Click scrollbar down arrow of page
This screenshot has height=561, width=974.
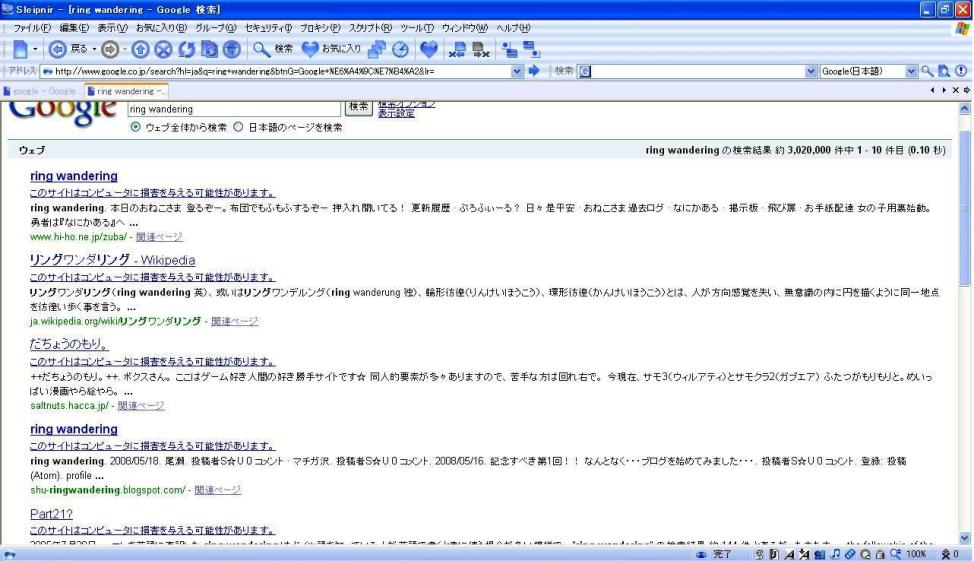pos(965,538)
